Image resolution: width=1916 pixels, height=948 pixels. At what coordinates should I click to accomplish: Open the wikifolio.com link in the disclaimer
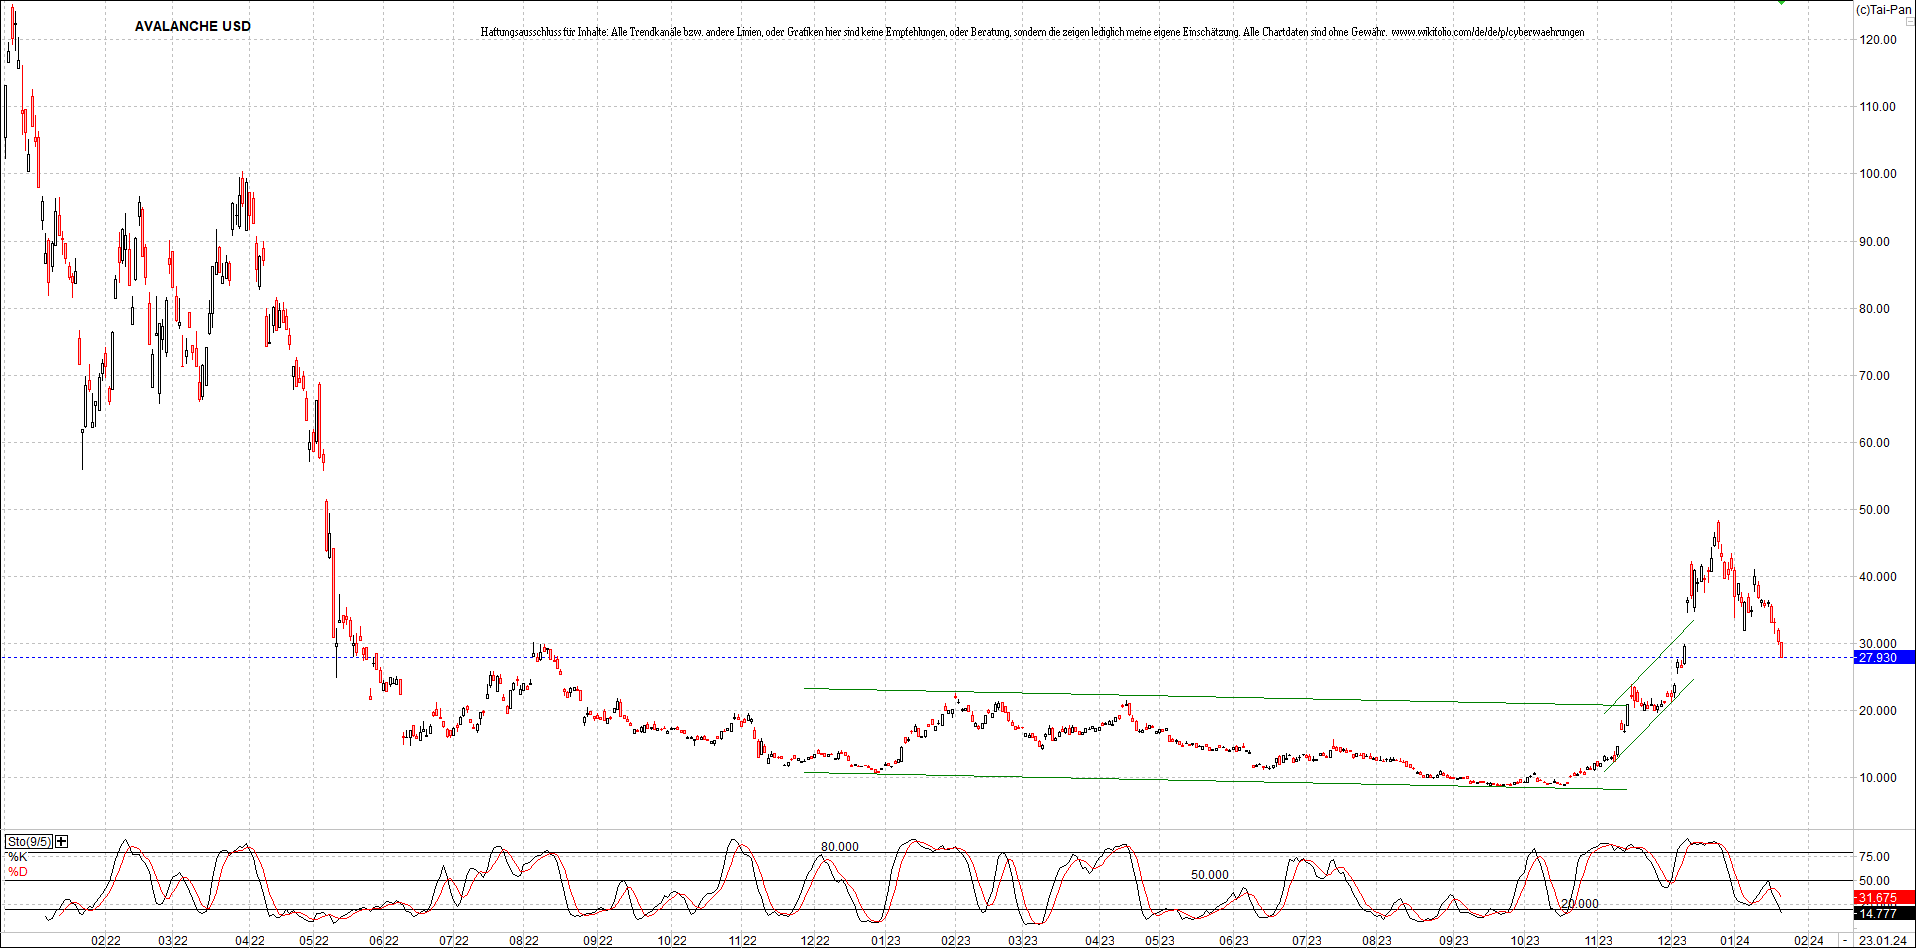1487,32
